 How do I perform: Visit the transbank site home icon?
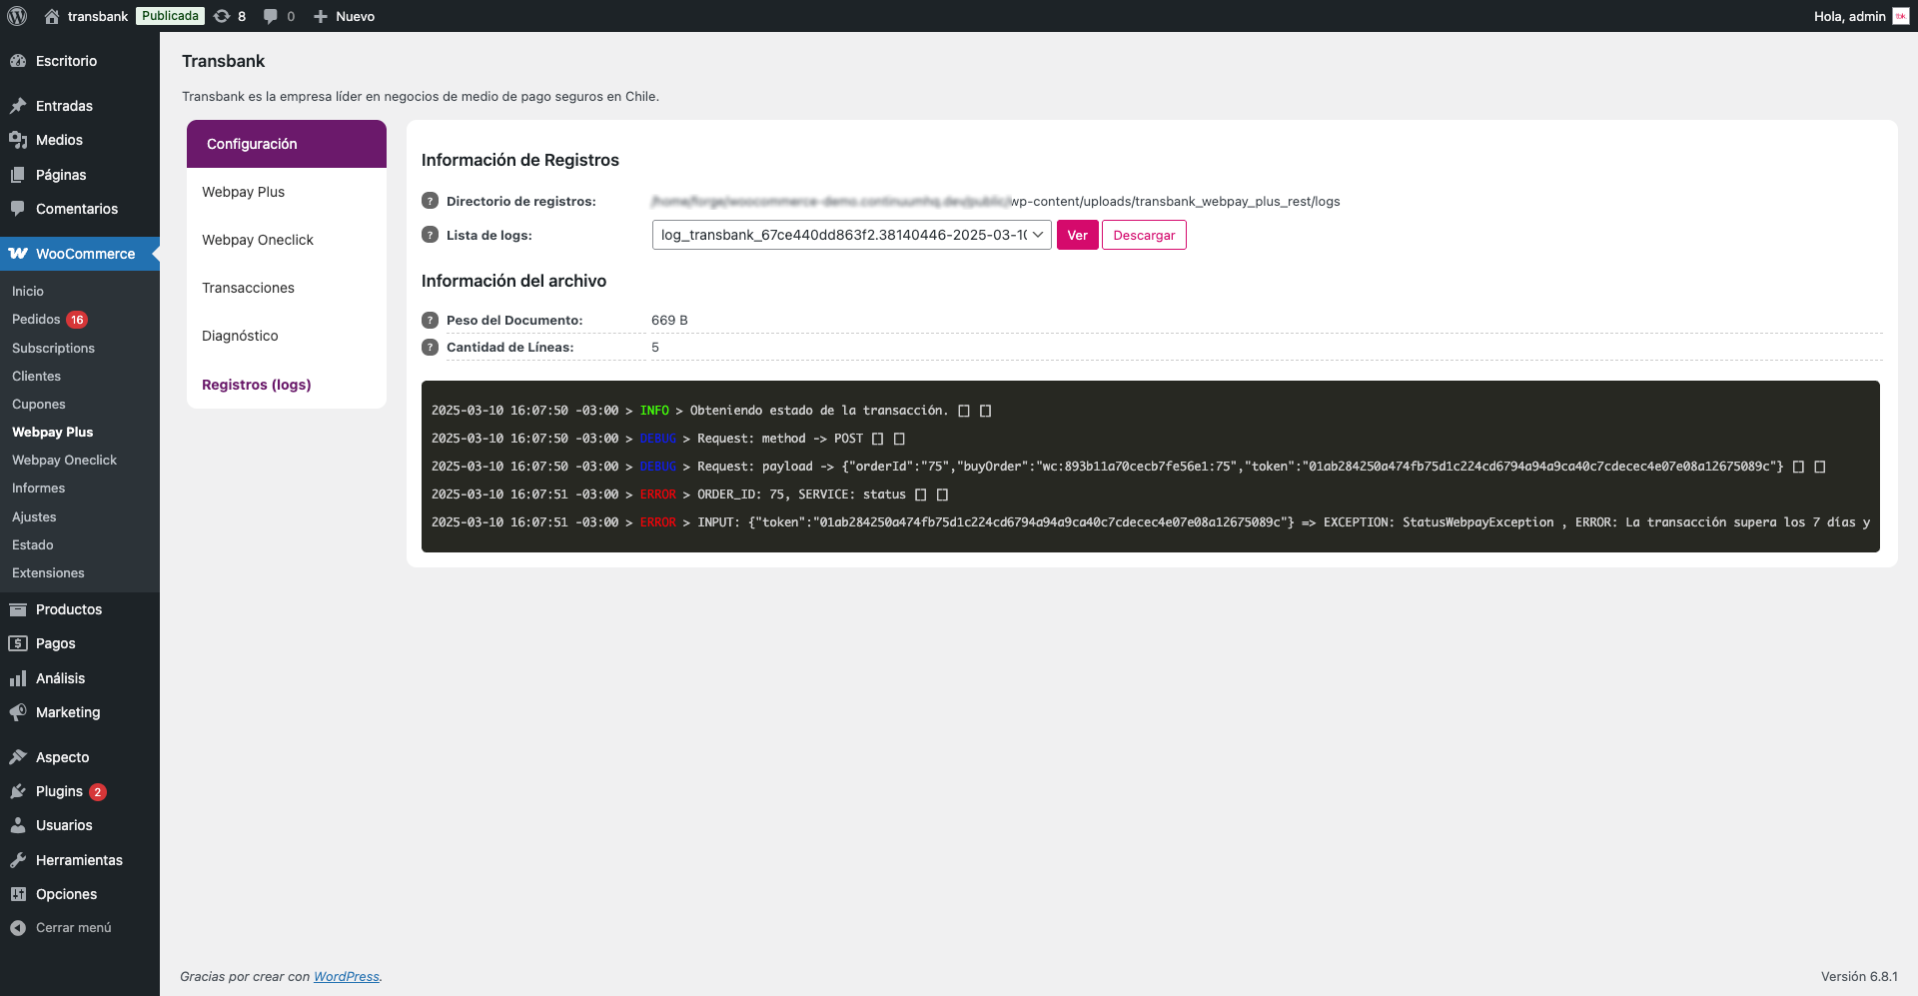point(52,16)
